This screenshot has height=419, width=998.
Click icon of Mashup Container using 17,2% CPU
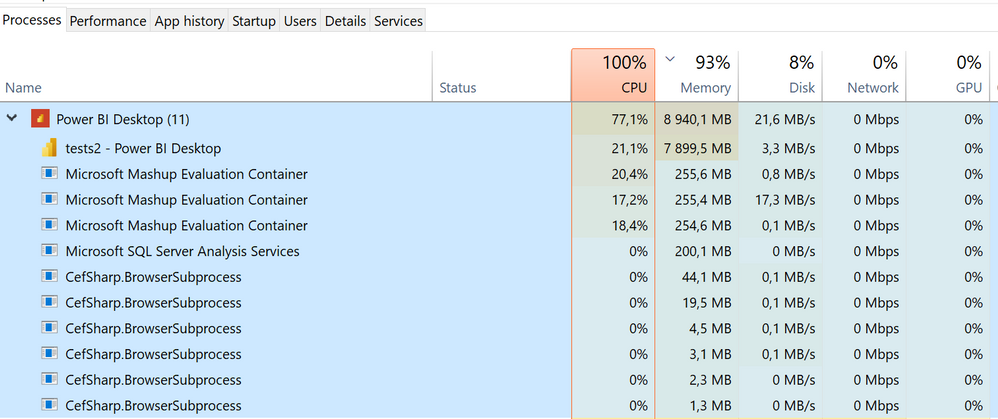pyautogui.click(x=50, y=199)
